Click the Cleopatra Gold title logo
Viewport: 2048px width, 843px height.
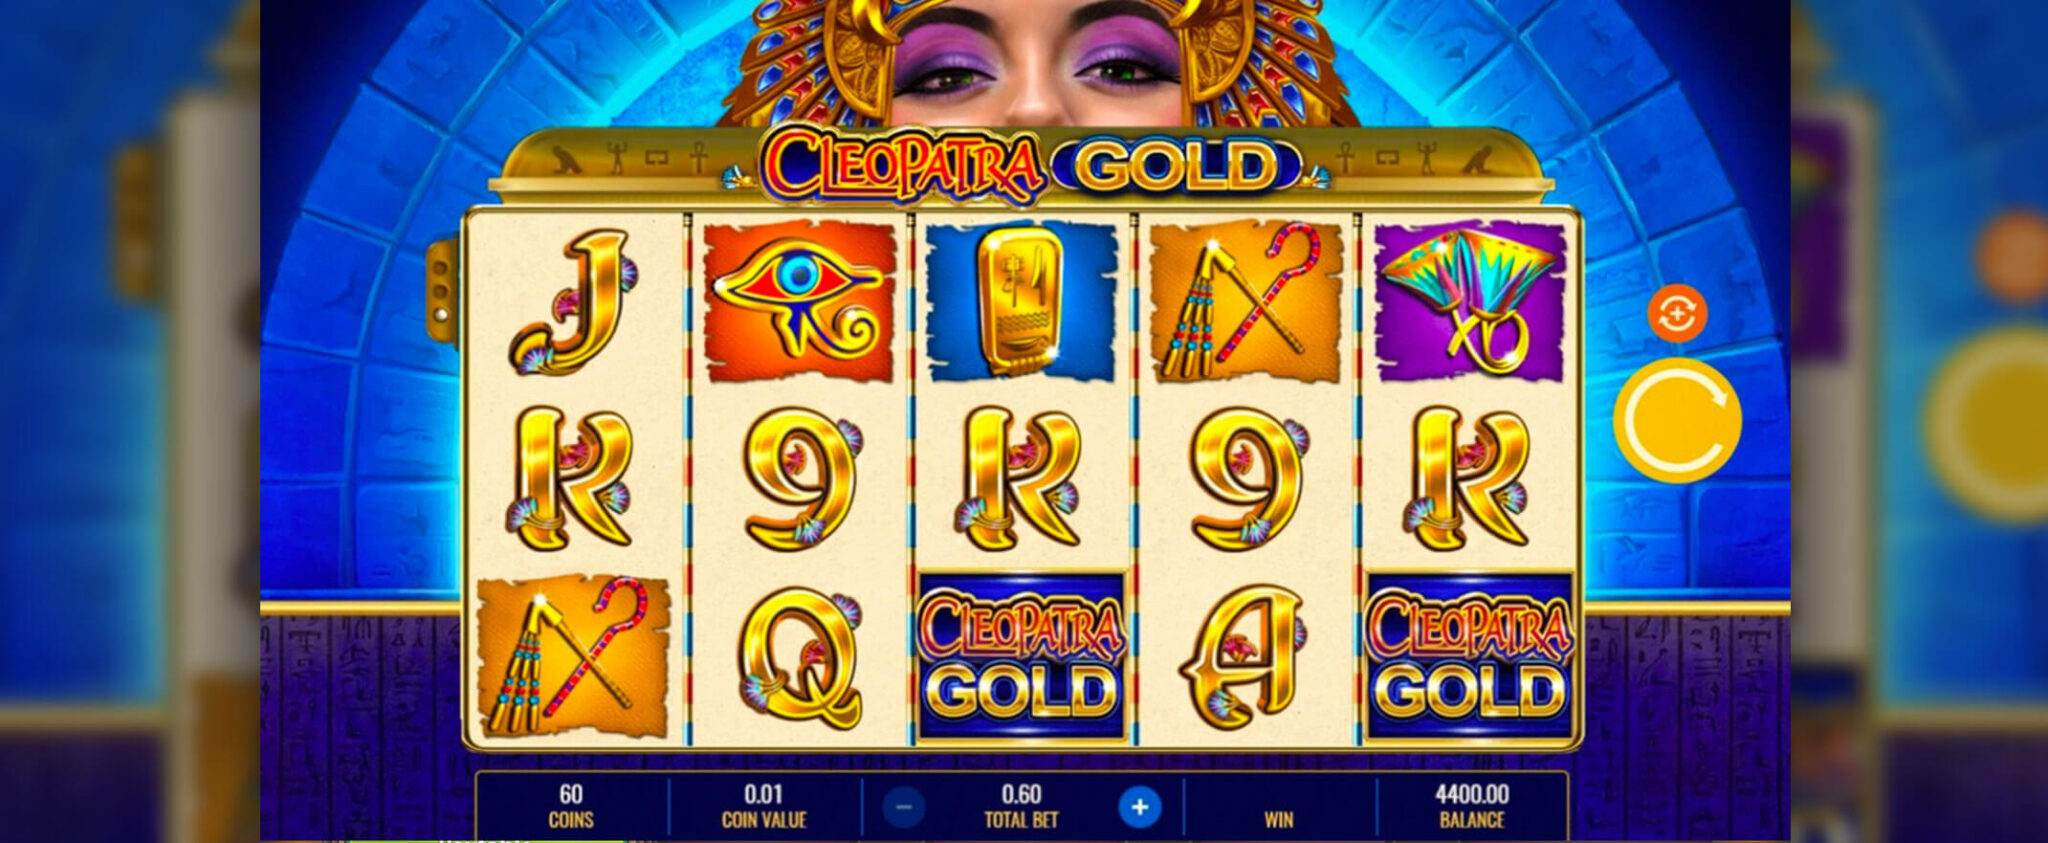1032,166
